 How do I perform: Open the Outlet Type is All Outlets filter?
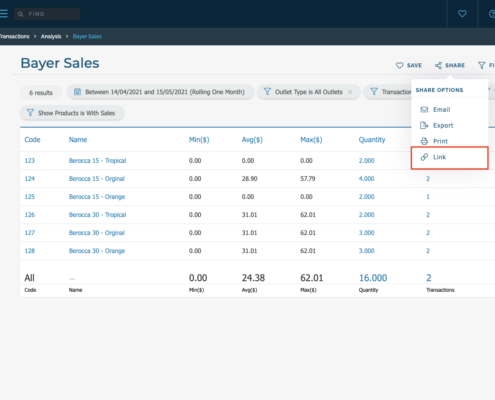coord(308,92)
